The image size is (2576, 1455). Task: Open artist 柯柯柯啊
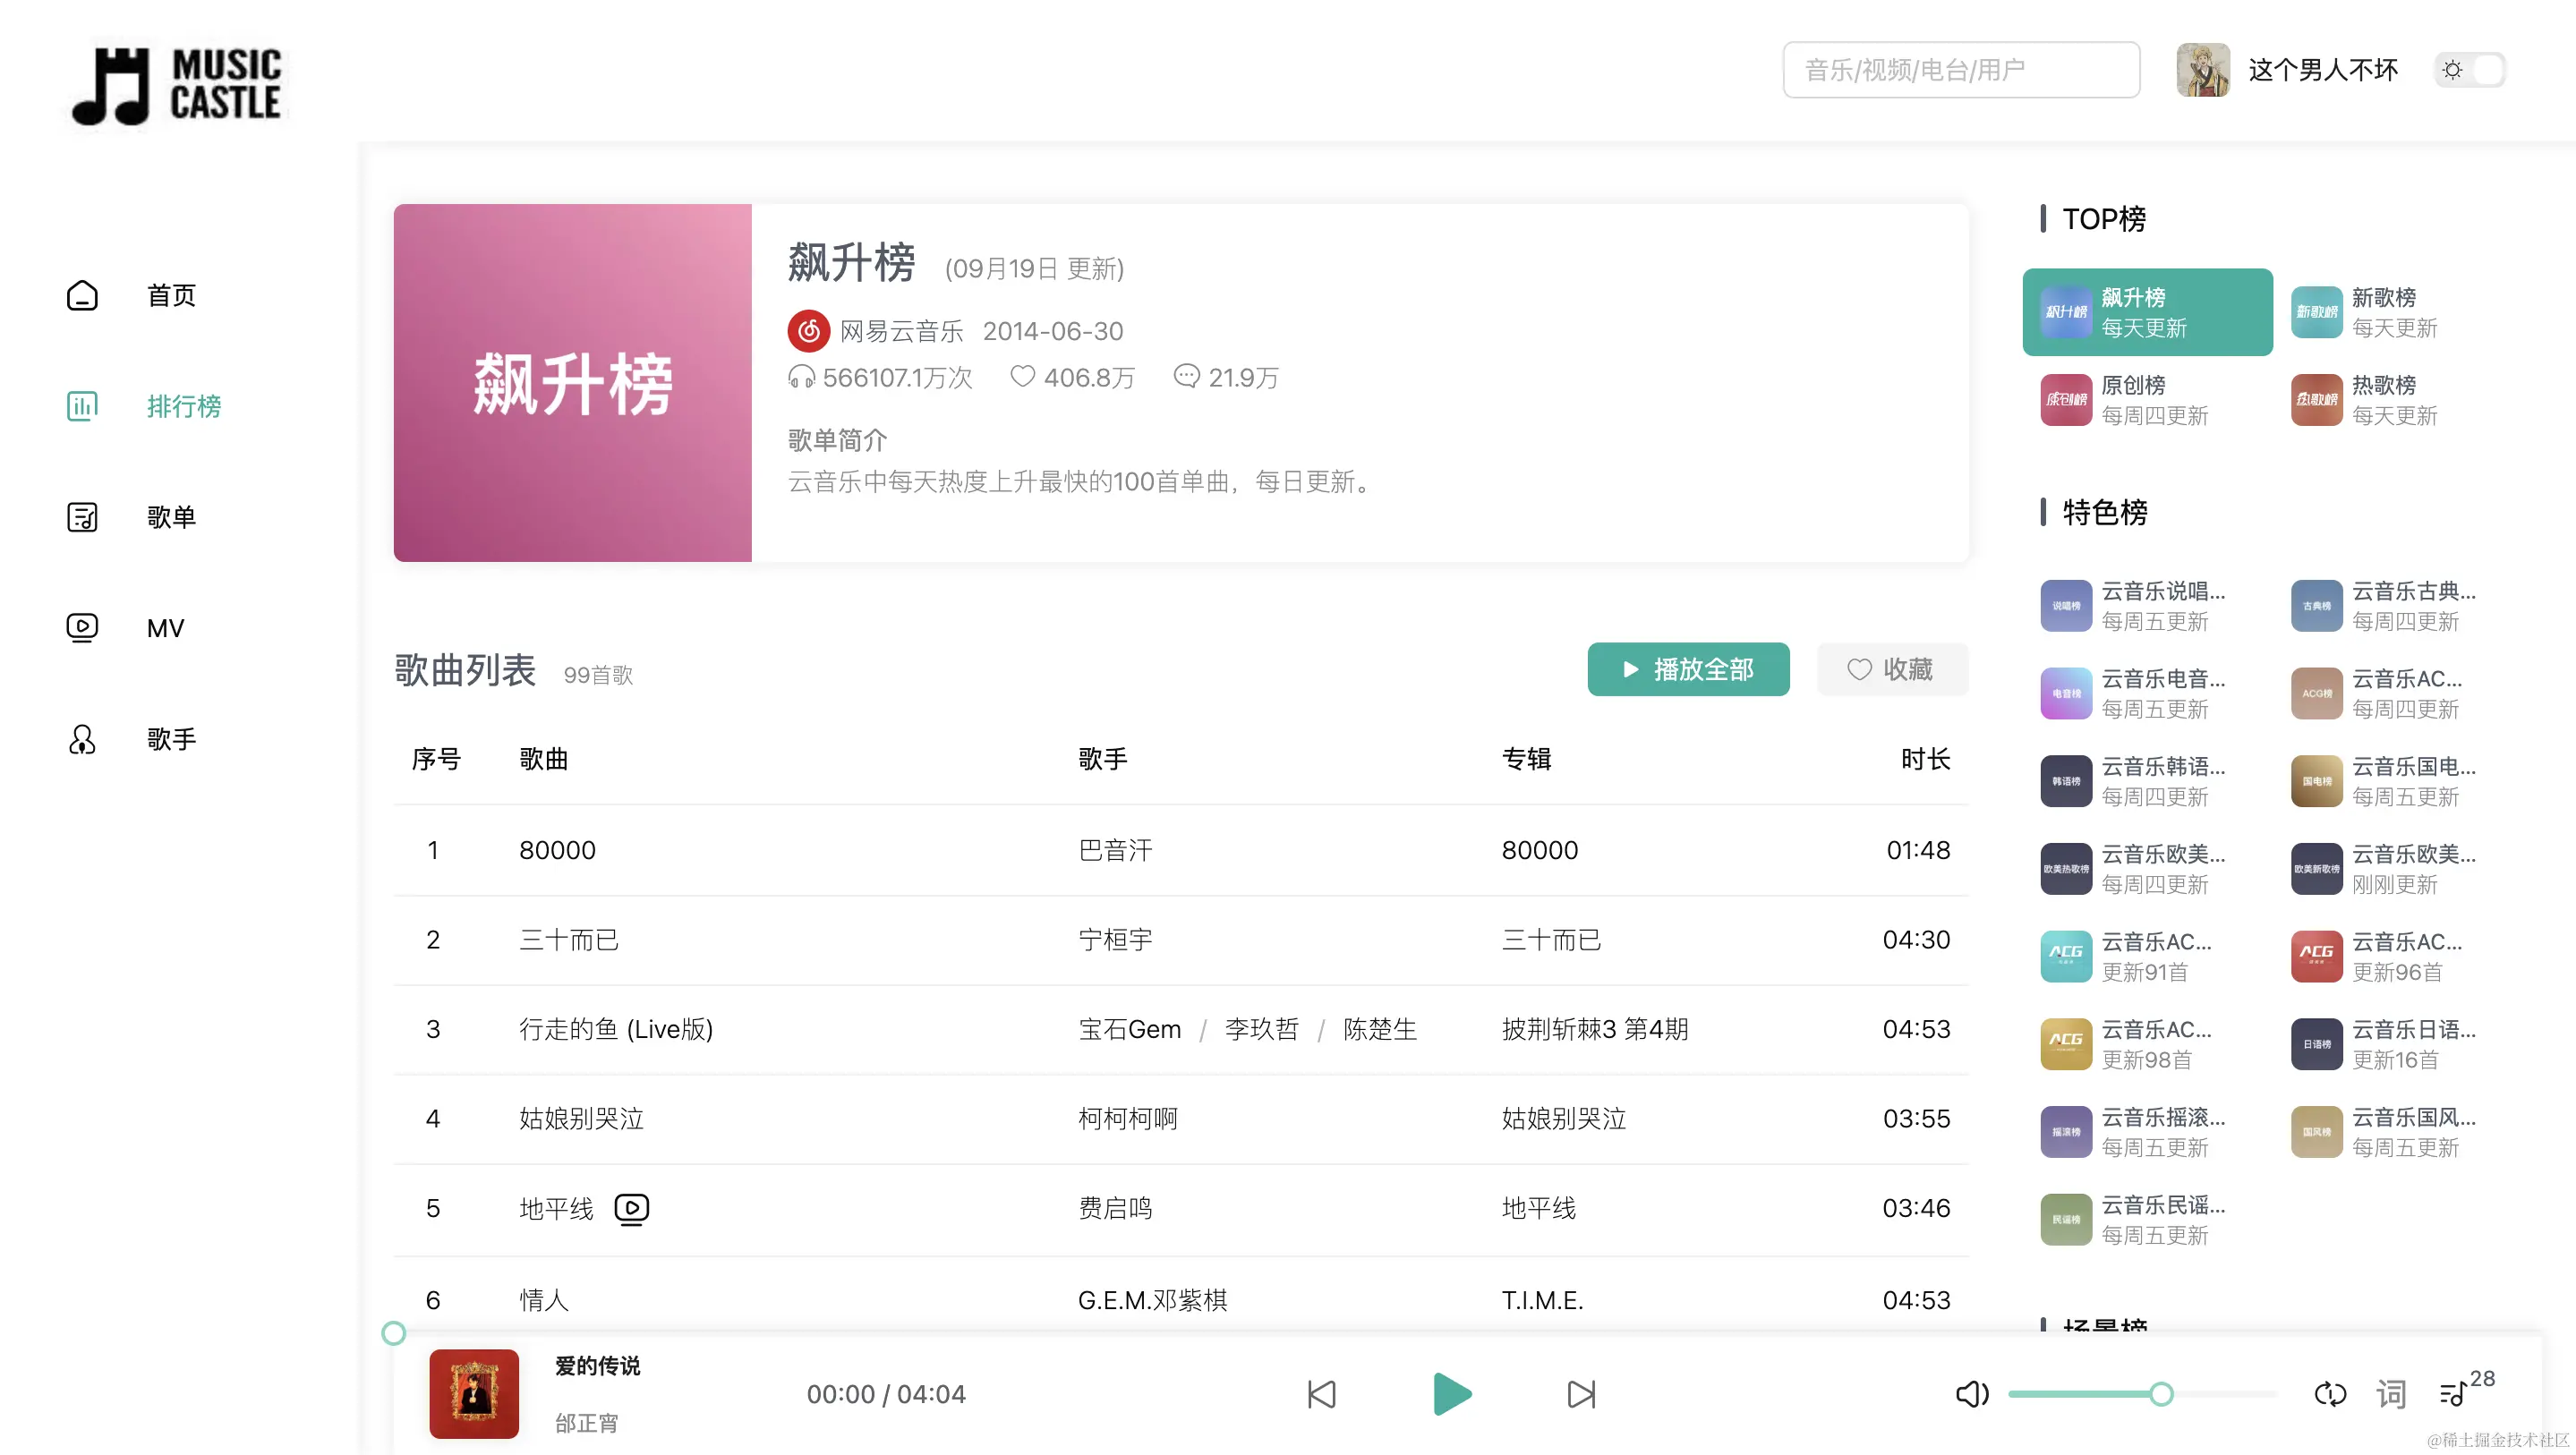1128,1118
